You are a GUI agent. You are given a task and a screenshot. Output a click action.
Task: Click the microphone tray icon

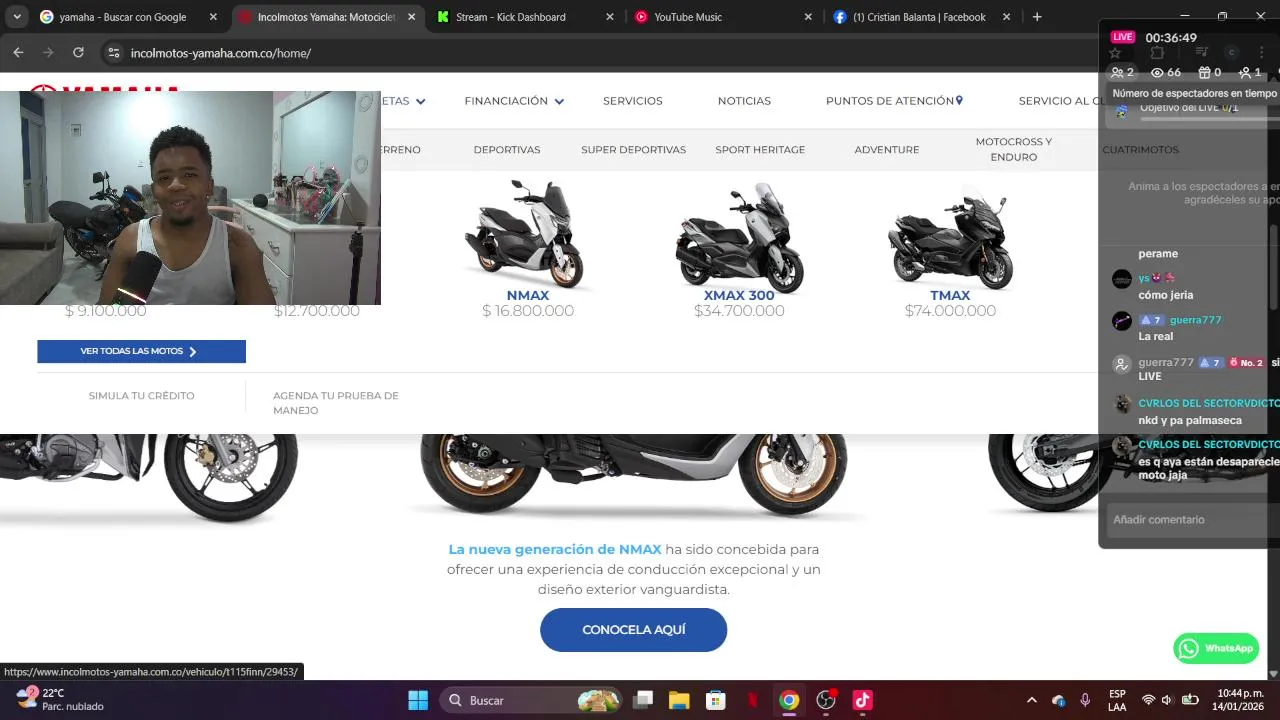[x=1085, y=700]
